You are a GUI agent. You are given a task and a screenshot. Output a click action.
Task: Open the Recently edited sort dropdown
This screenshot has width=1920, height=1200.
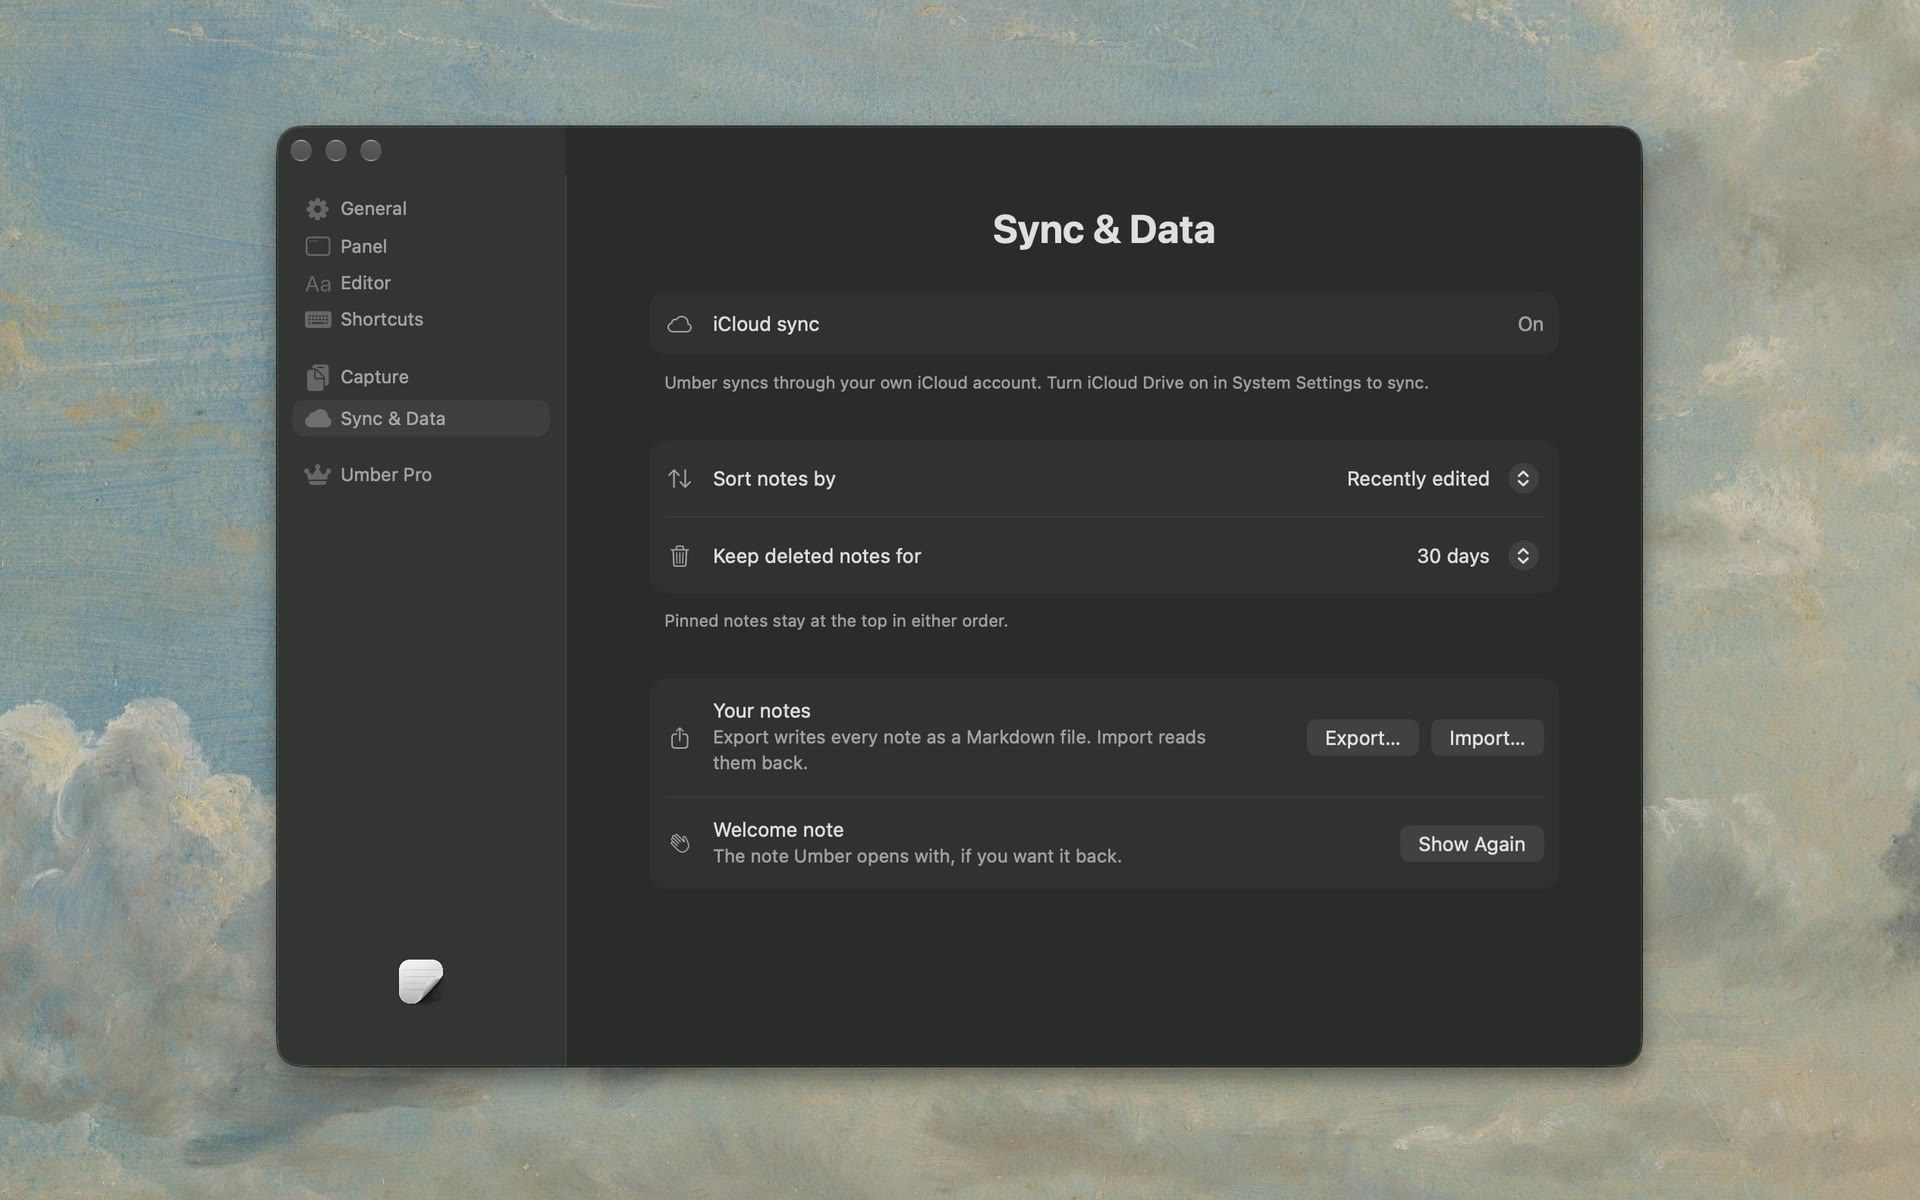[x=1441, y=479]
